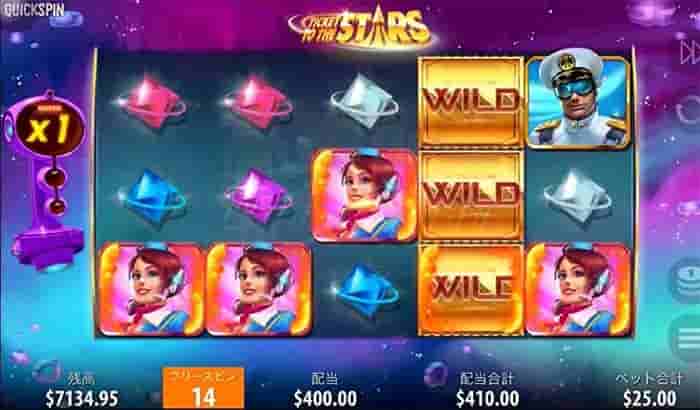This screenshot has width=700, height=410.
Task: Click the bottom WILD symbol
Action: (x=471, y=289)
